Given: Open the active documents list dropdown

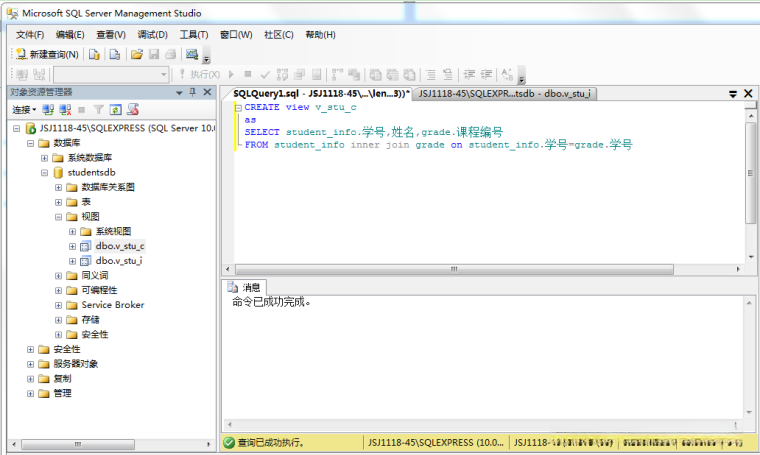Looking at the screenshot, I should point(733,94).
